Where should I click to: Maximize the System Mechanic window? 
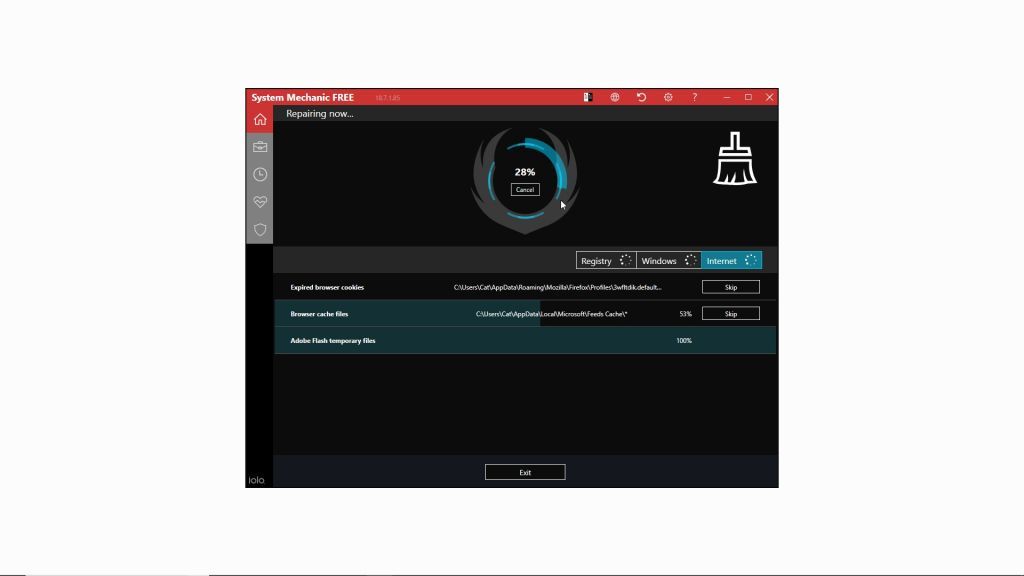[748, 97]
